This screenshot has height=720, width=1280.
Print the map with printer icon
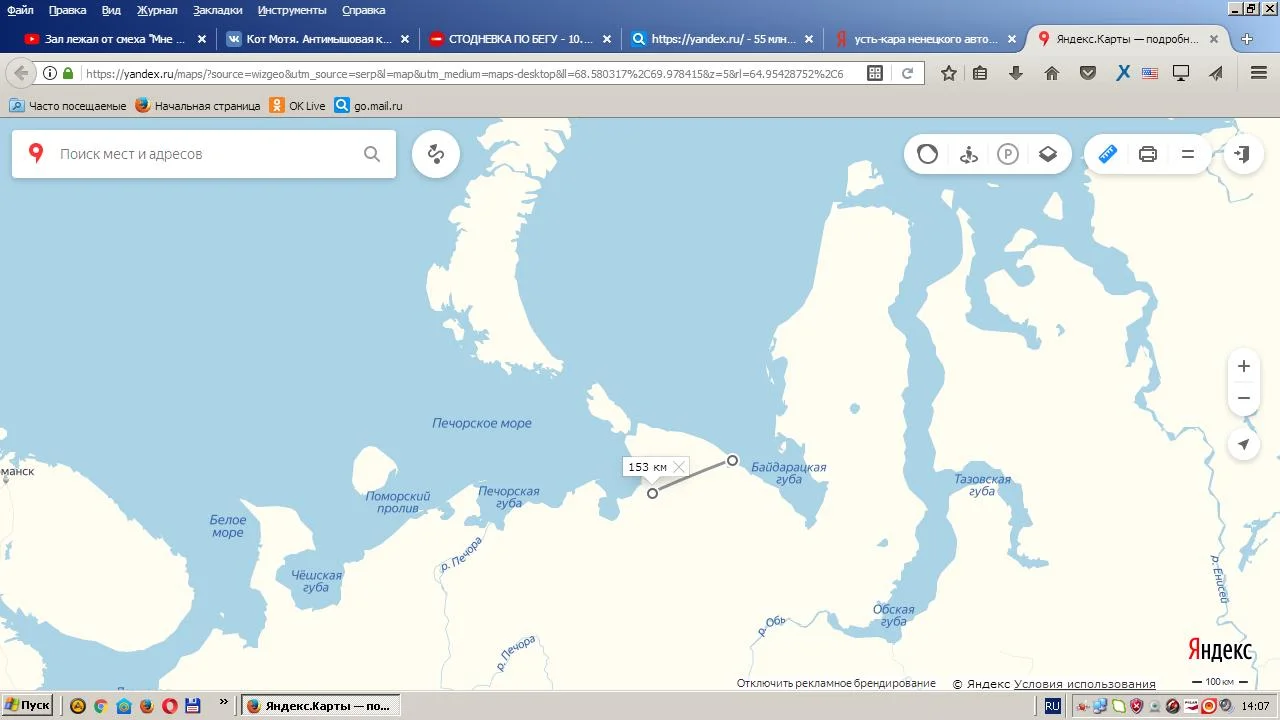(1148, 154)
